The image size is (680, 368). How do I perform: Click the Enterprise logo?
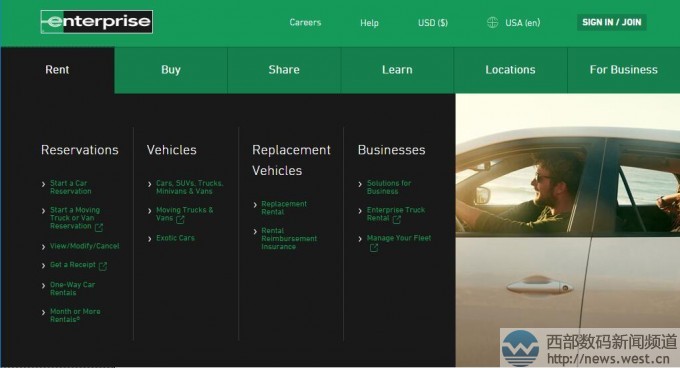click(96, 22)
